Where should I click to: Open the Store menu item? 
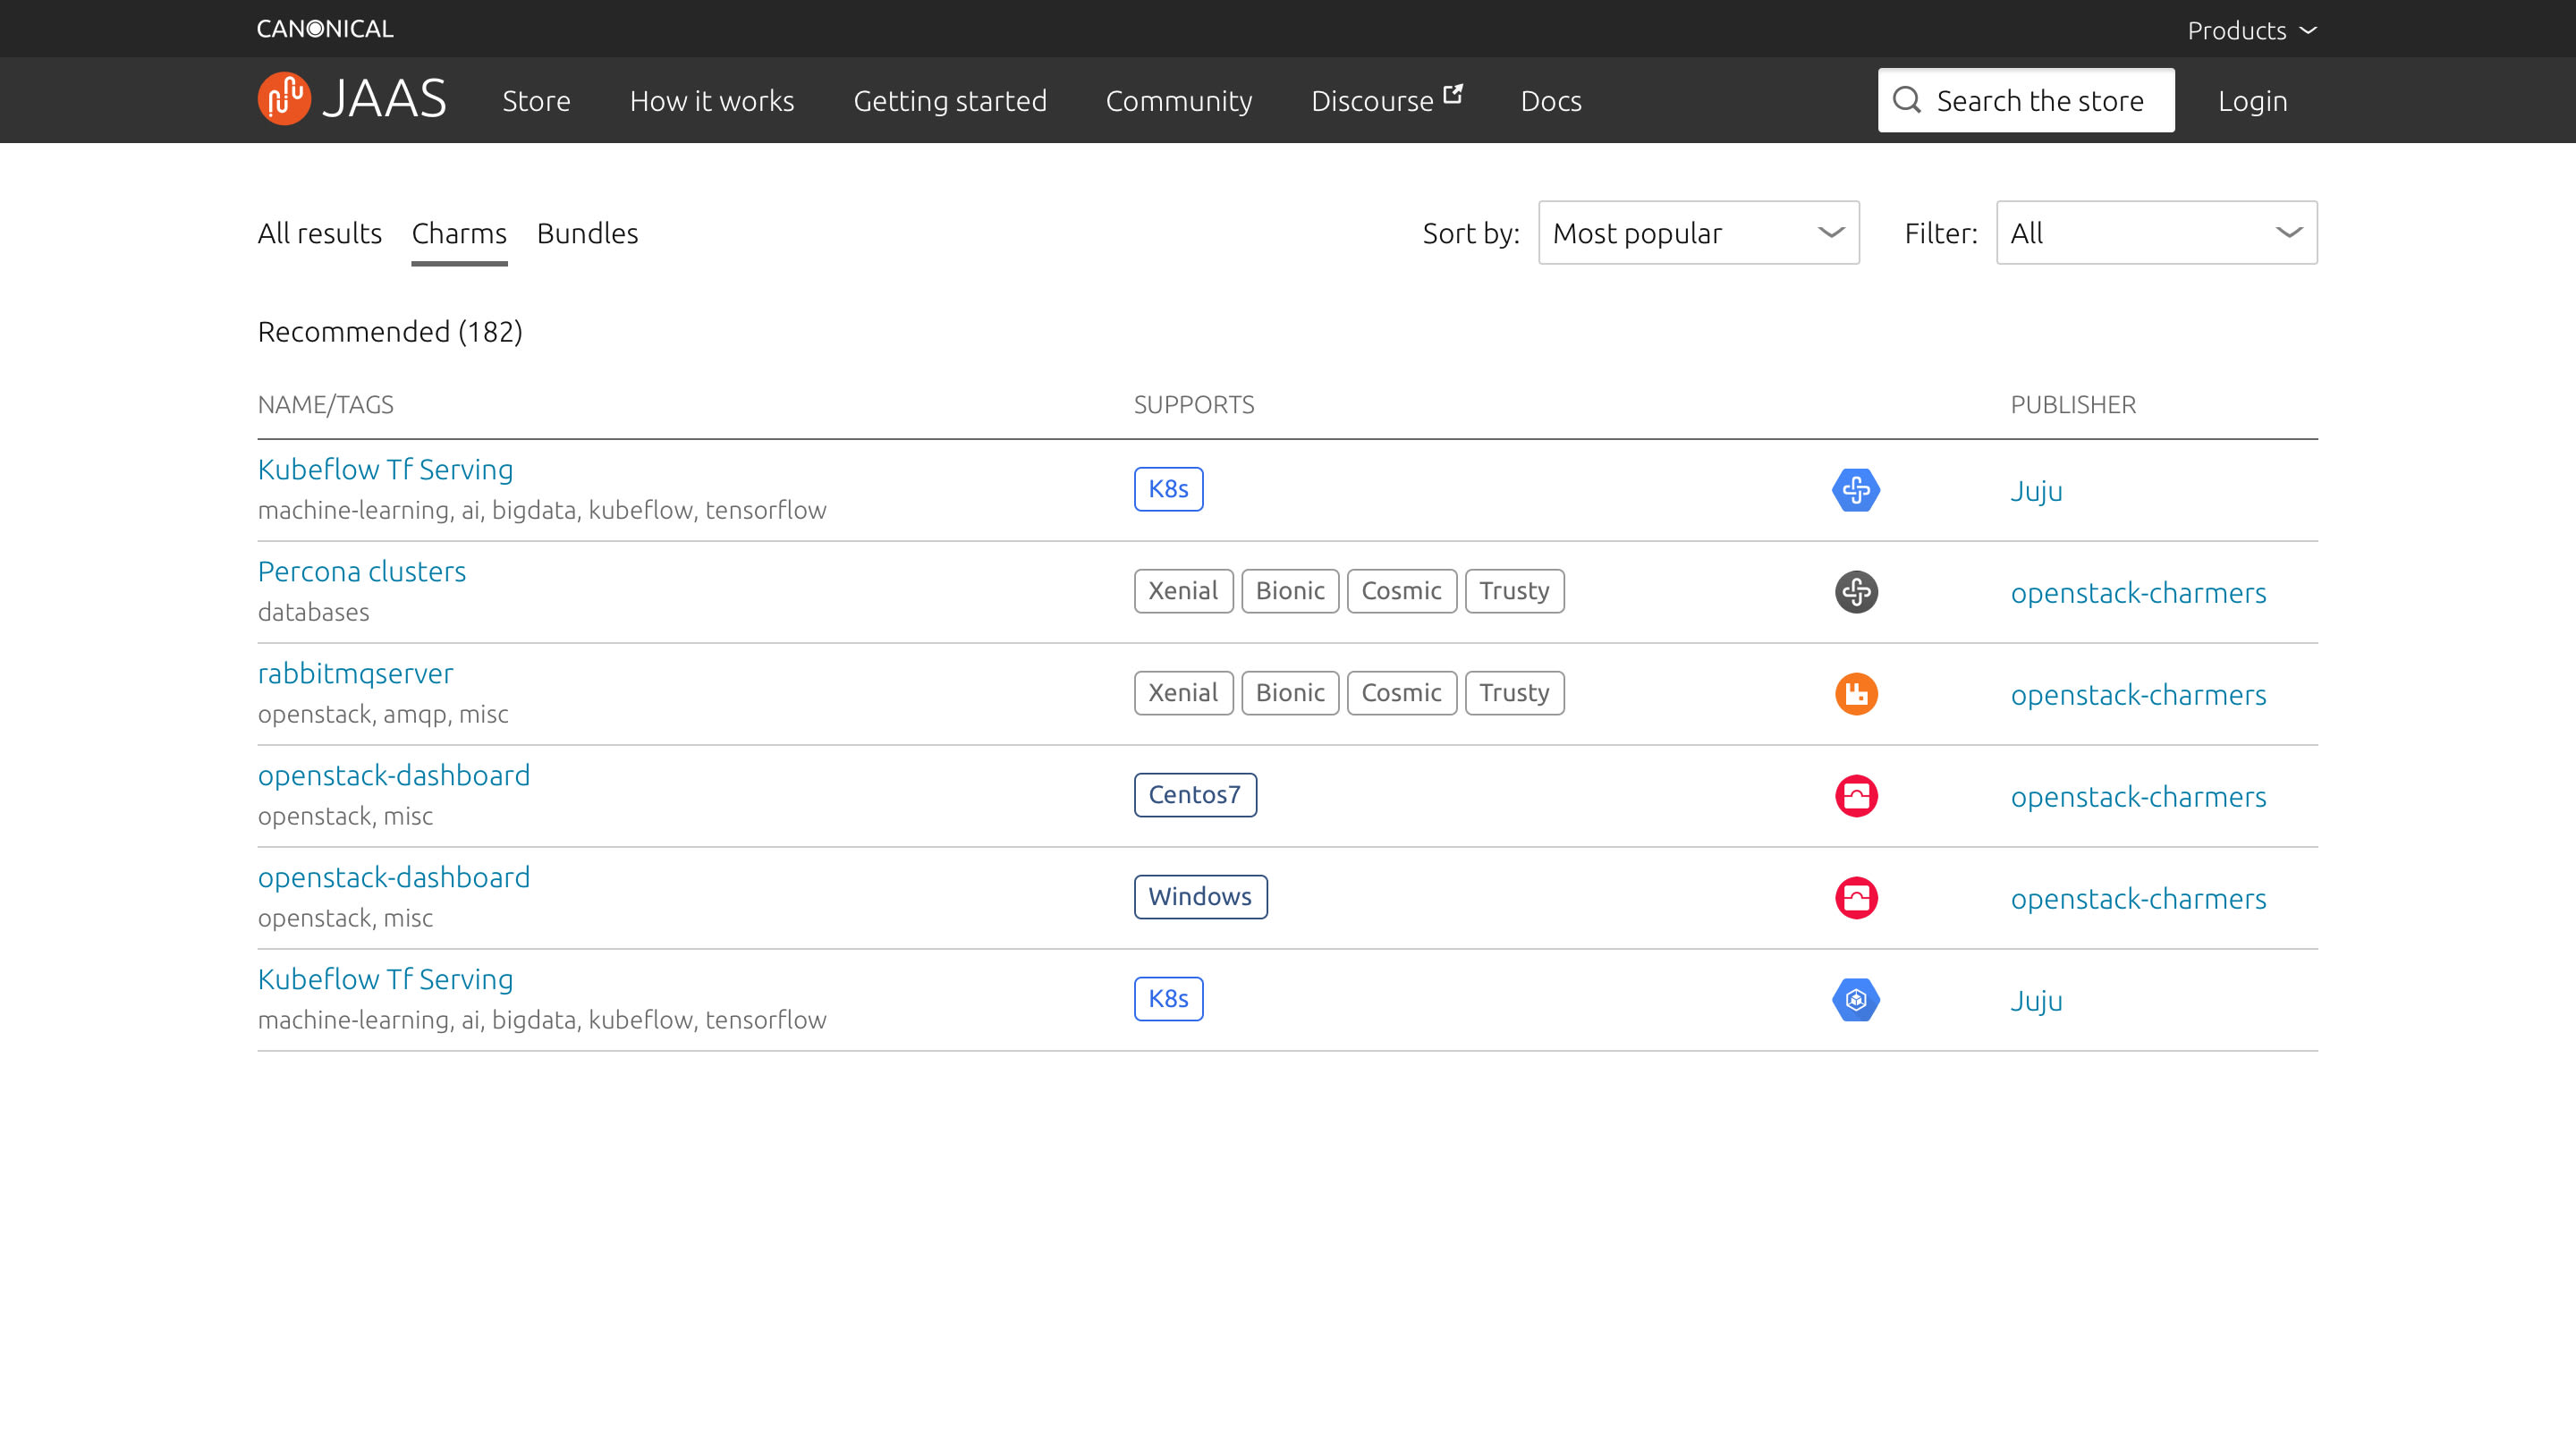tap(536, 101)
